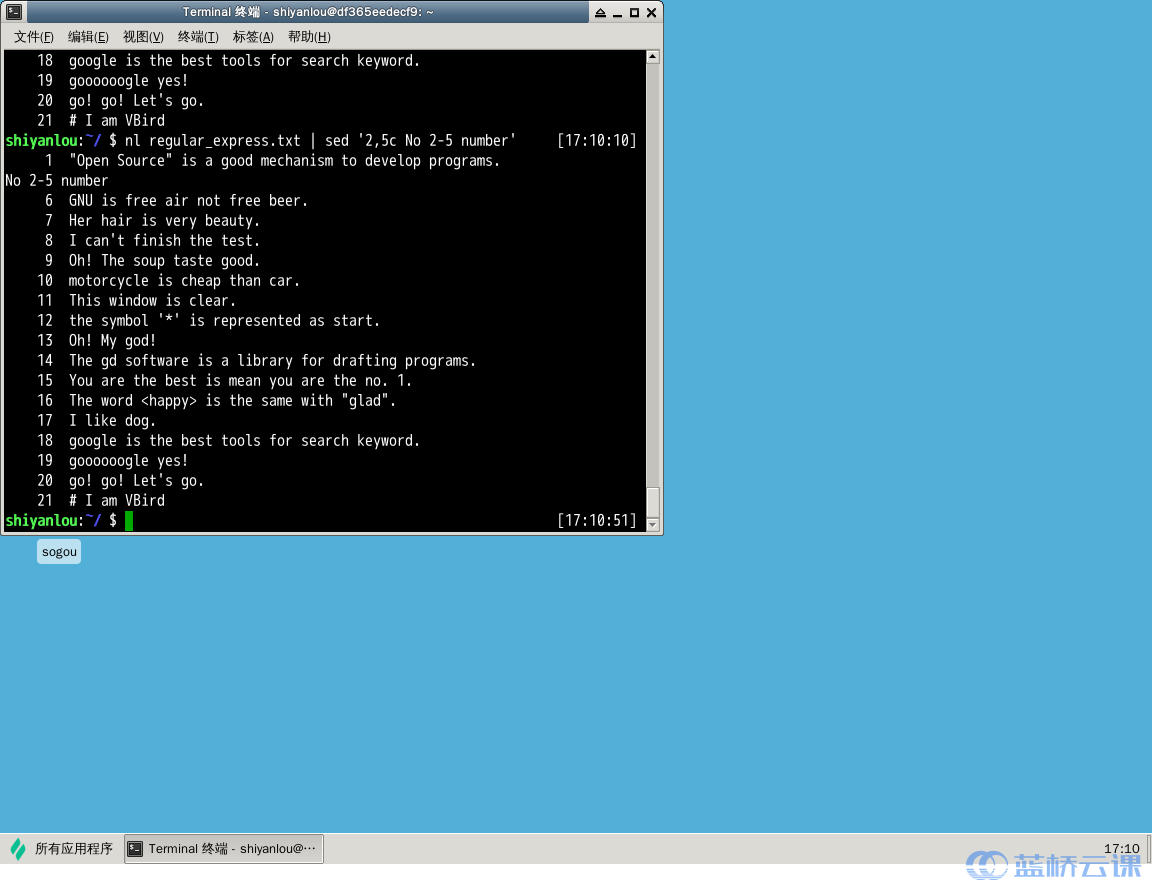Open the 文件(F) menu
The height and width of the screenshot is (896, 1152).
pos(34,37)
